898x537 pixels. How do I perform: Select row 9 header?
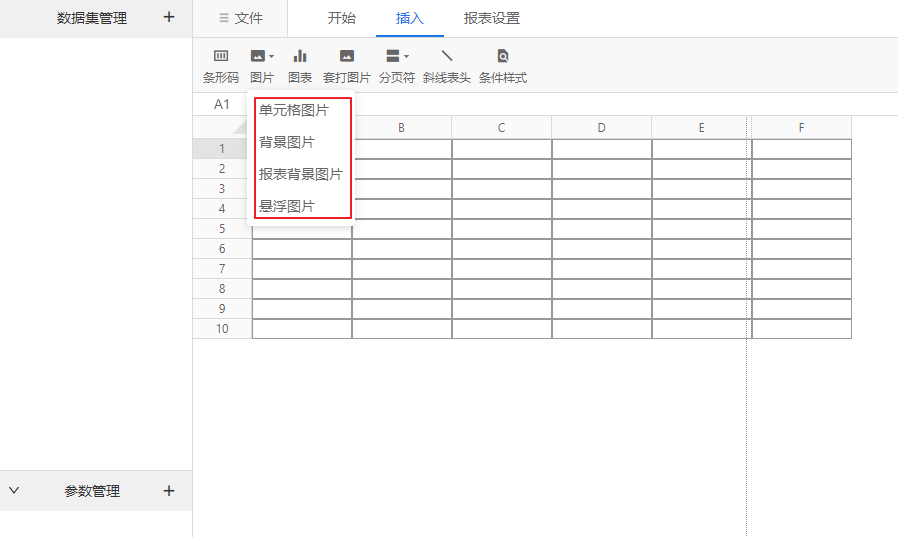tap(222, 309)
